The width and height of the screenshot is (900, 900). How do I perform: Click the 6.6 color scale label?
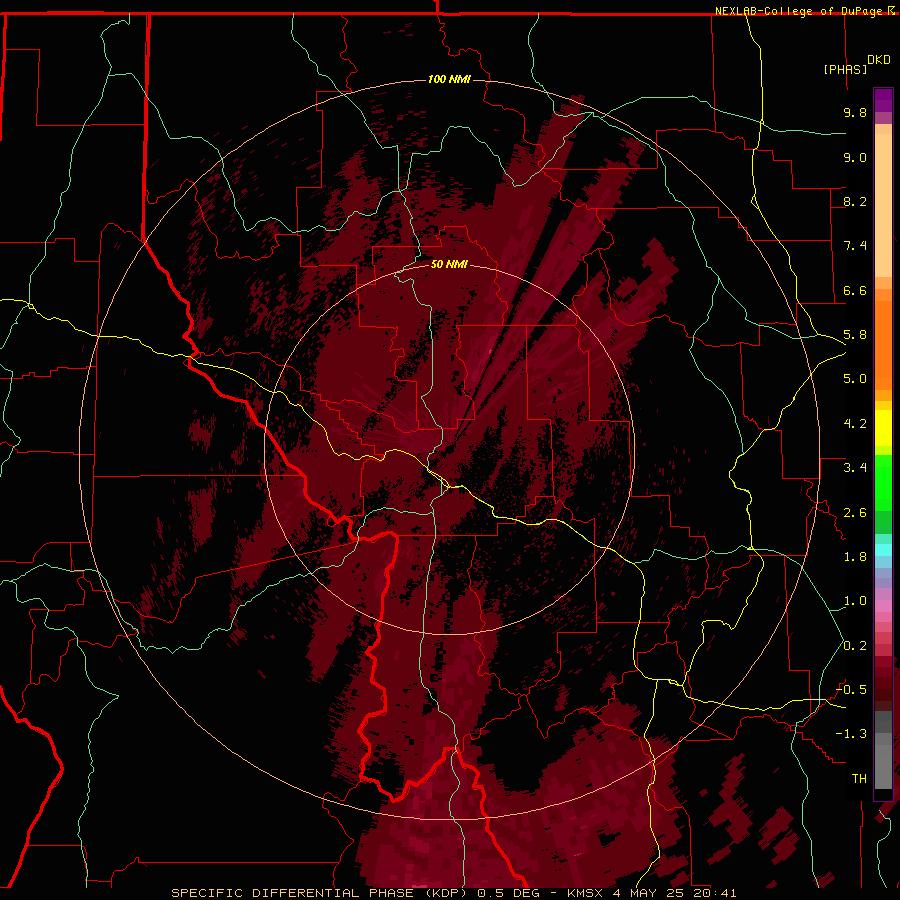coord(855,290)
